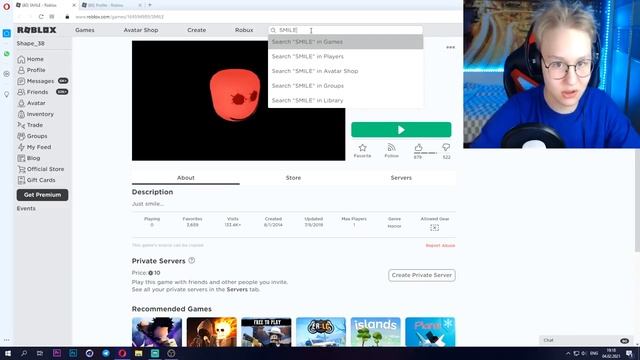Click the search magnifier icon
This screenshot has height=360, width=640.
coord(273,30)
